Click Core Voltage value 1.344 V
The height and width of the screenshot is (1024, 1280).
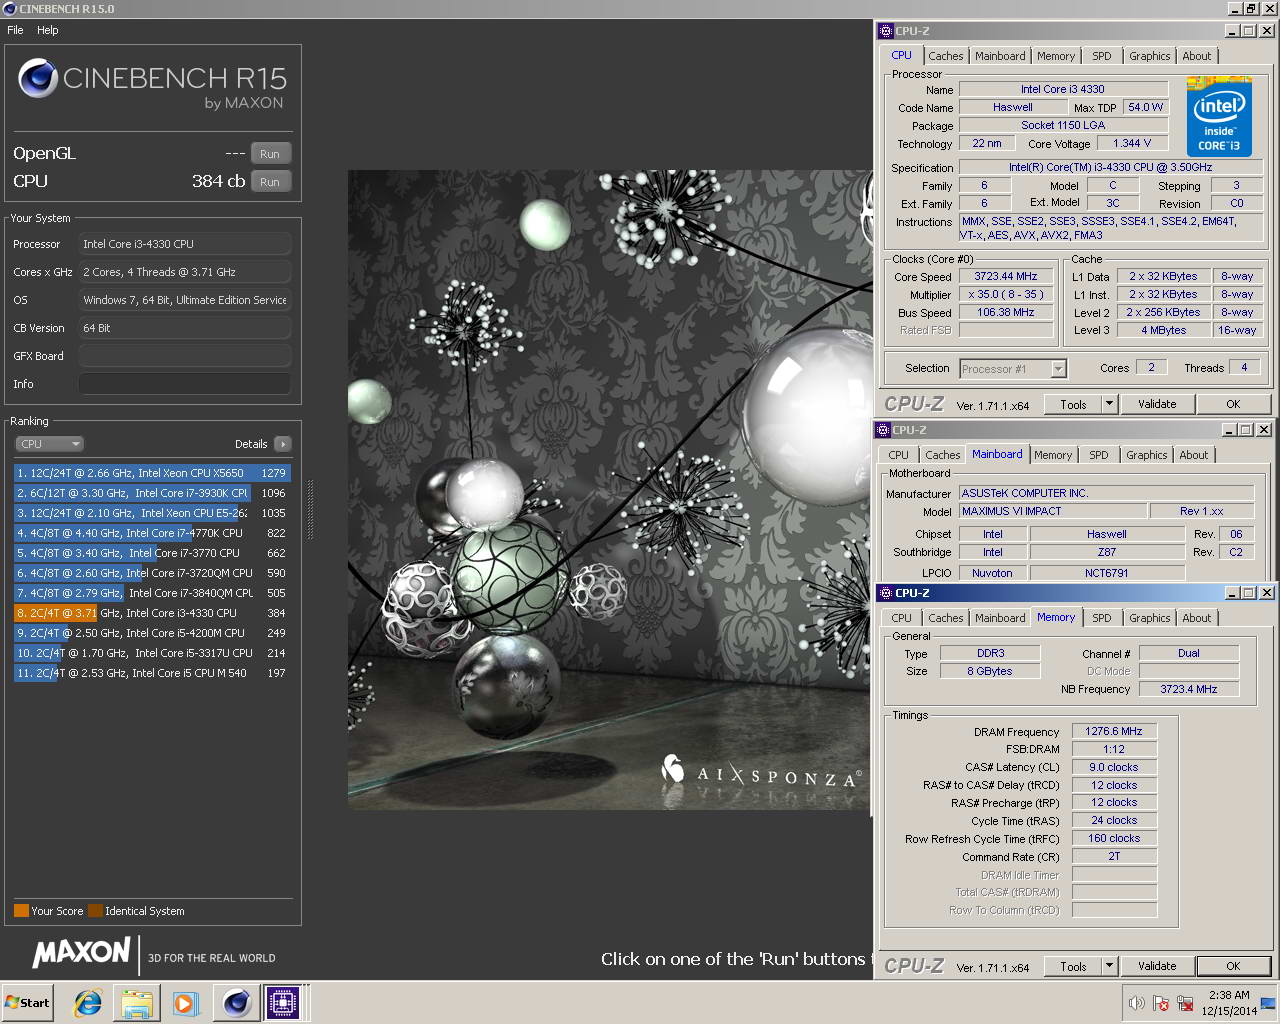click(x=1132, y=143)
